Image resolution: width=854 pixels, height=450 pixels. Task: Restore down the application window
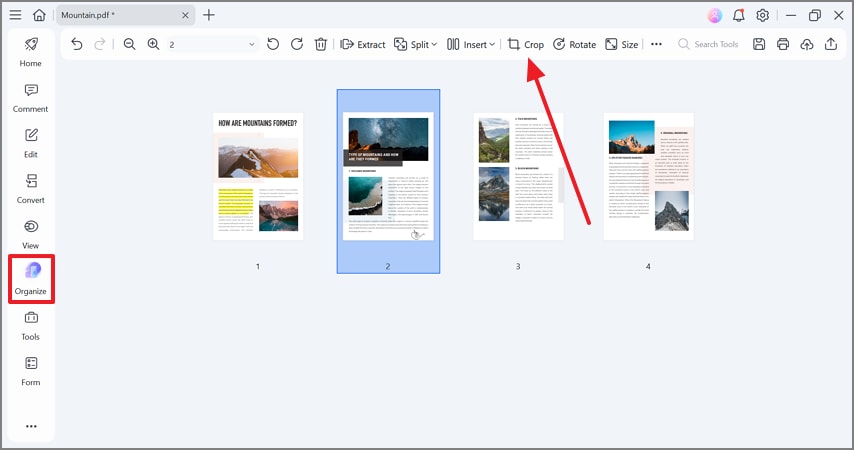[x=815, y=15]
